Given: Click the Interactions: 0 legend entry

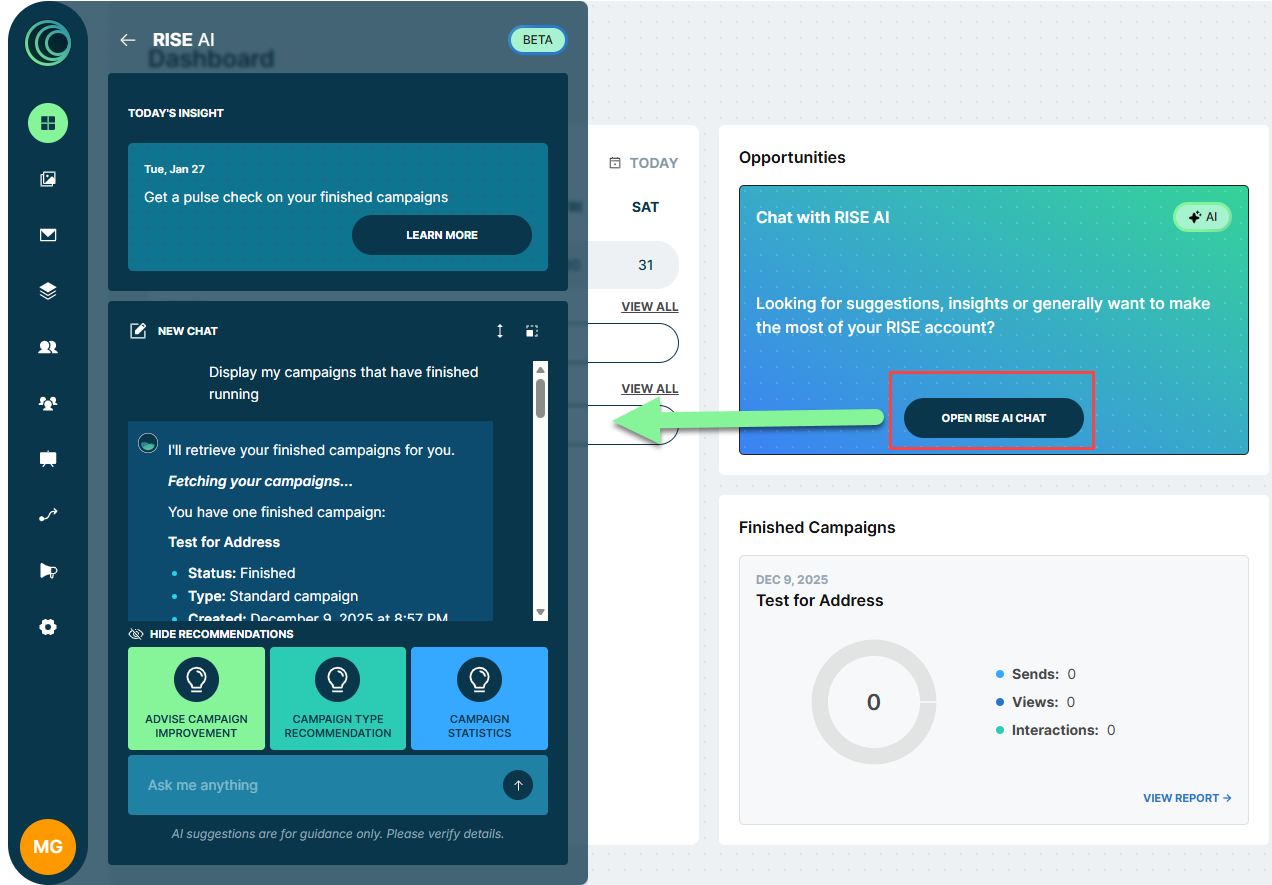Looking at the screenshot, I should pyautogui.click(x=1055, y=730).
